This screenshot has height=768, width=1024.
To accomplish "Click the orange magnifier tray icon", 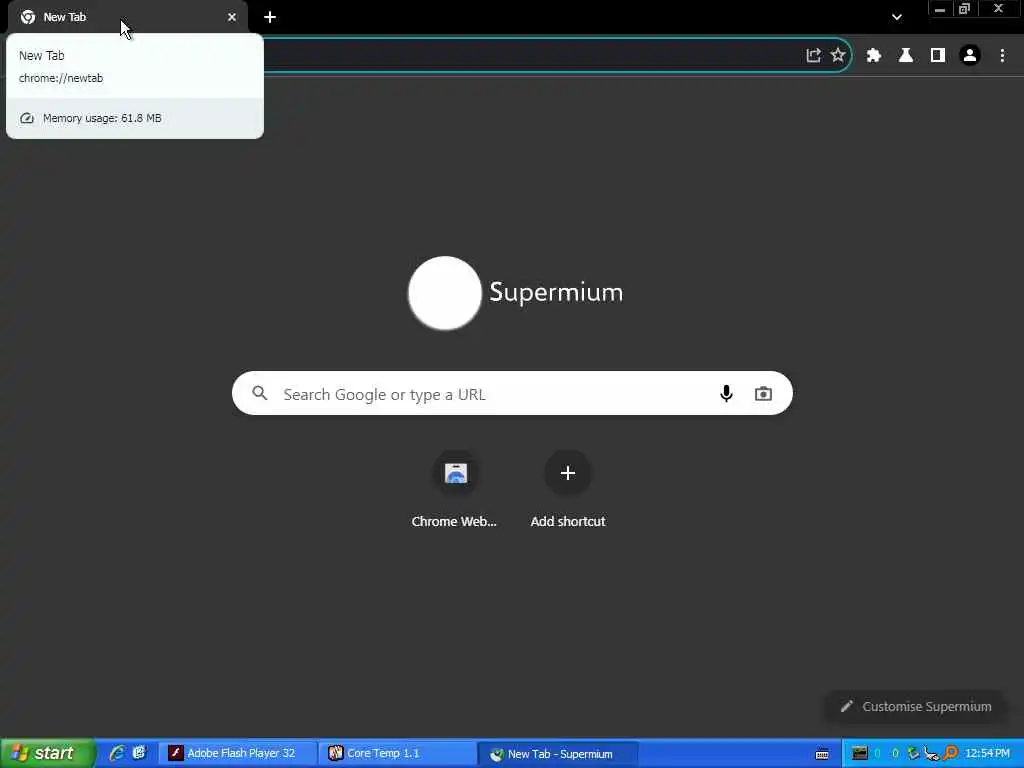I will (951, 753).
